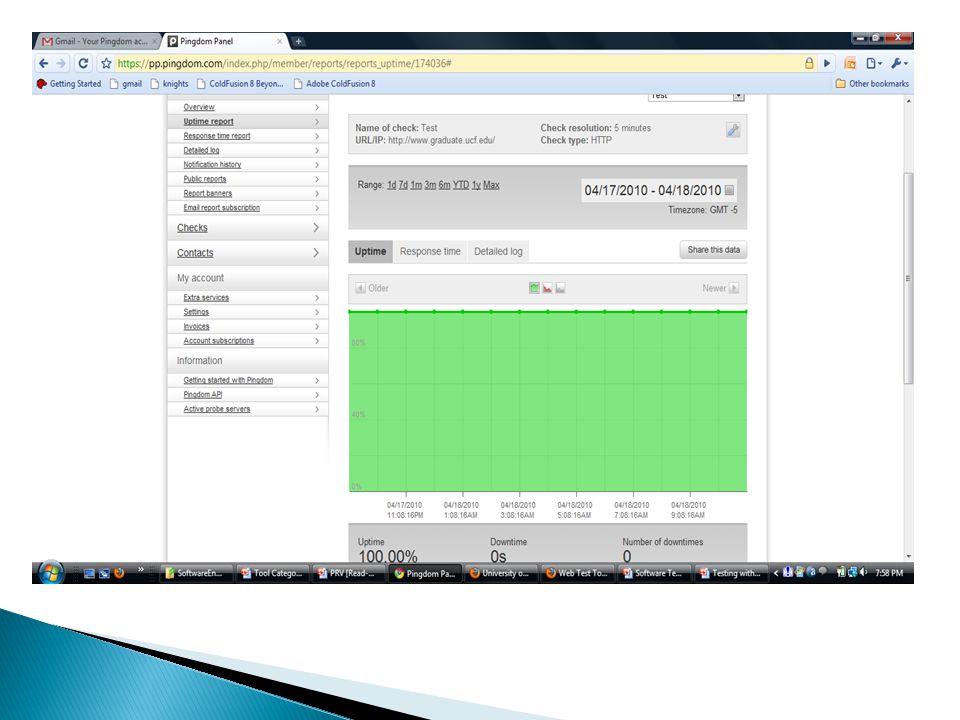Screen dimensions: 960x720
Task: Click the browser address bar URL
Action: pos(285,63)
